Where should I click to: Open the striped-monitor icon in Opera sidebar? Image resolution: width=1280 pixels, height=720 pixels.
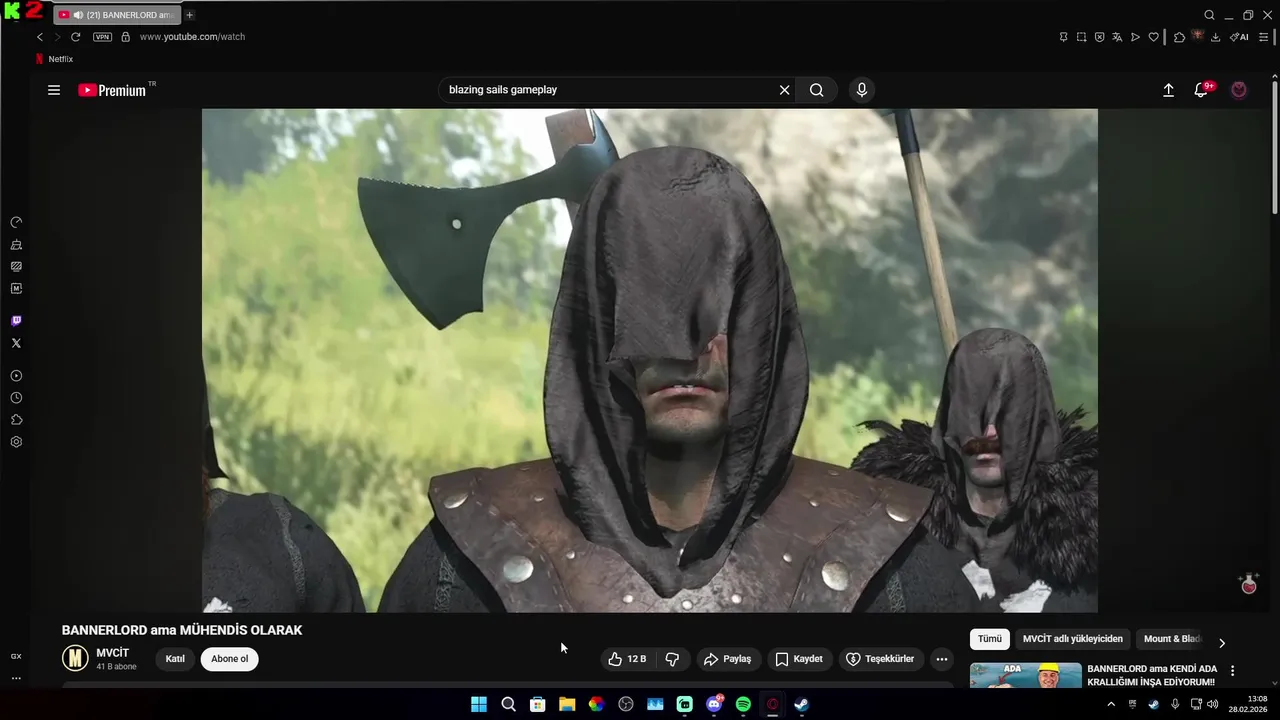click(16, 266)
